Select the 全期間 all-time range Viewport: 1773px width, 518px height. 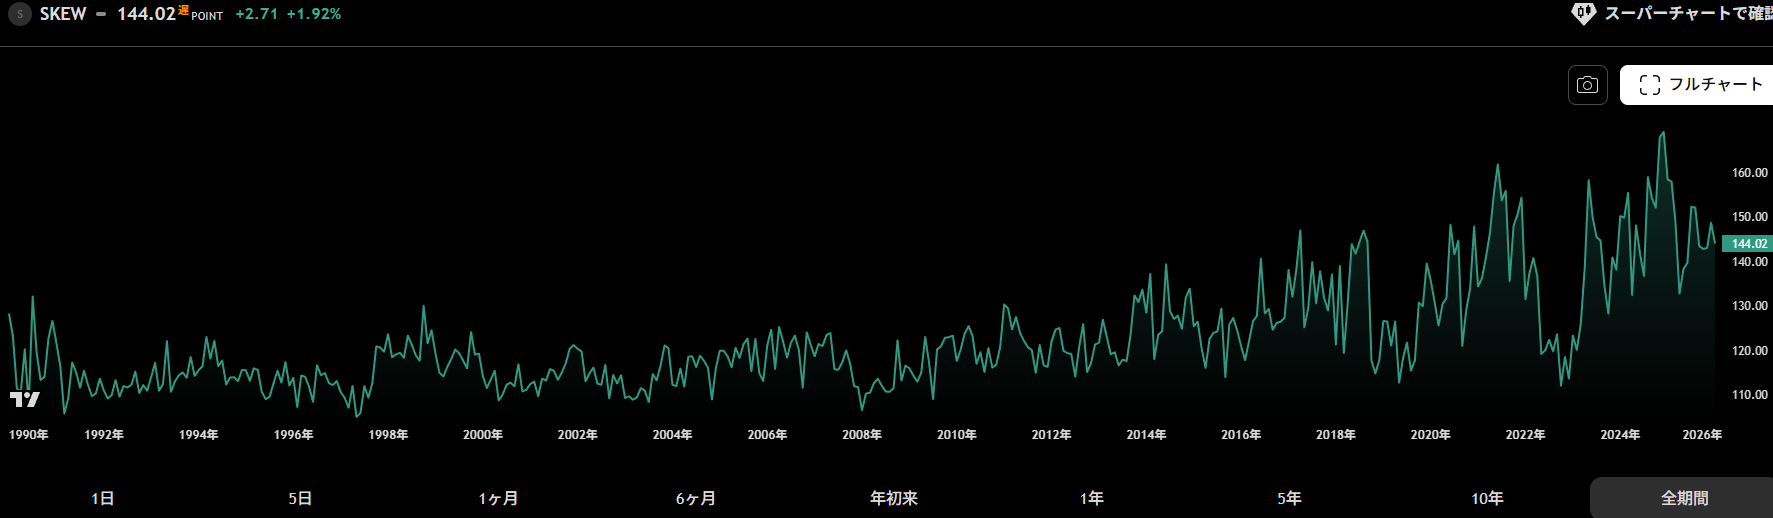click(1684, 498)
